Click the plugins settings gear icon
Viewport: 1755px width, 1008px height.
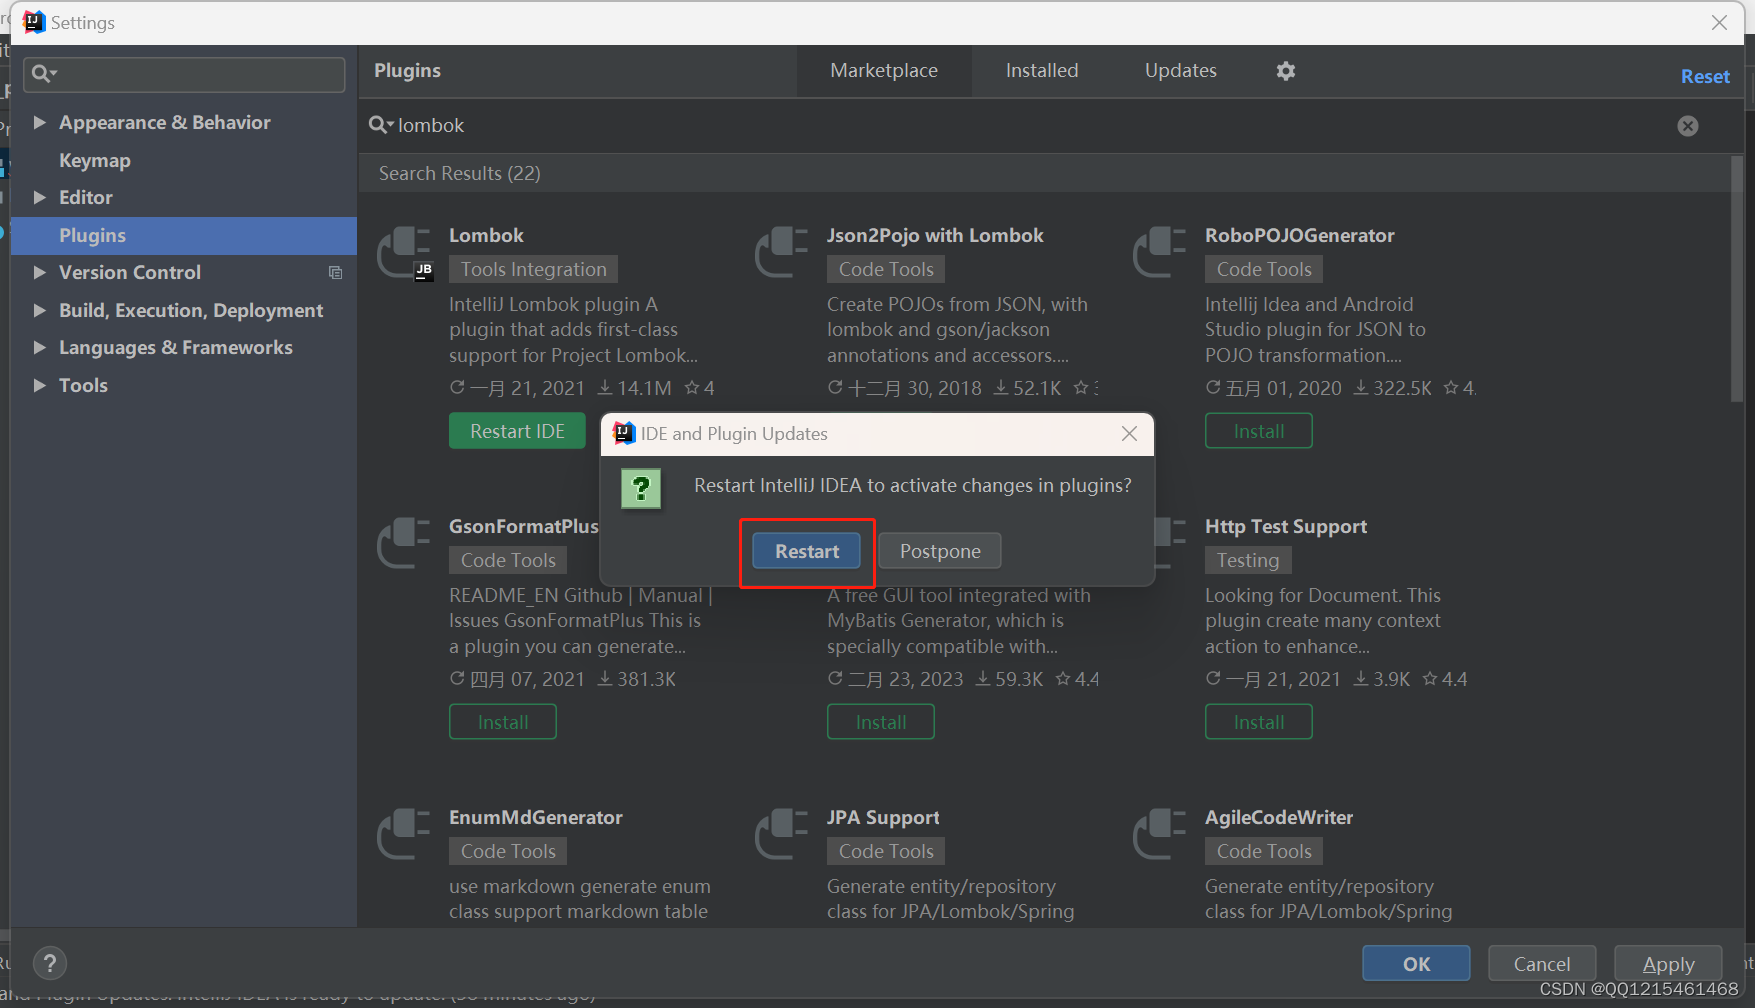1286,71
